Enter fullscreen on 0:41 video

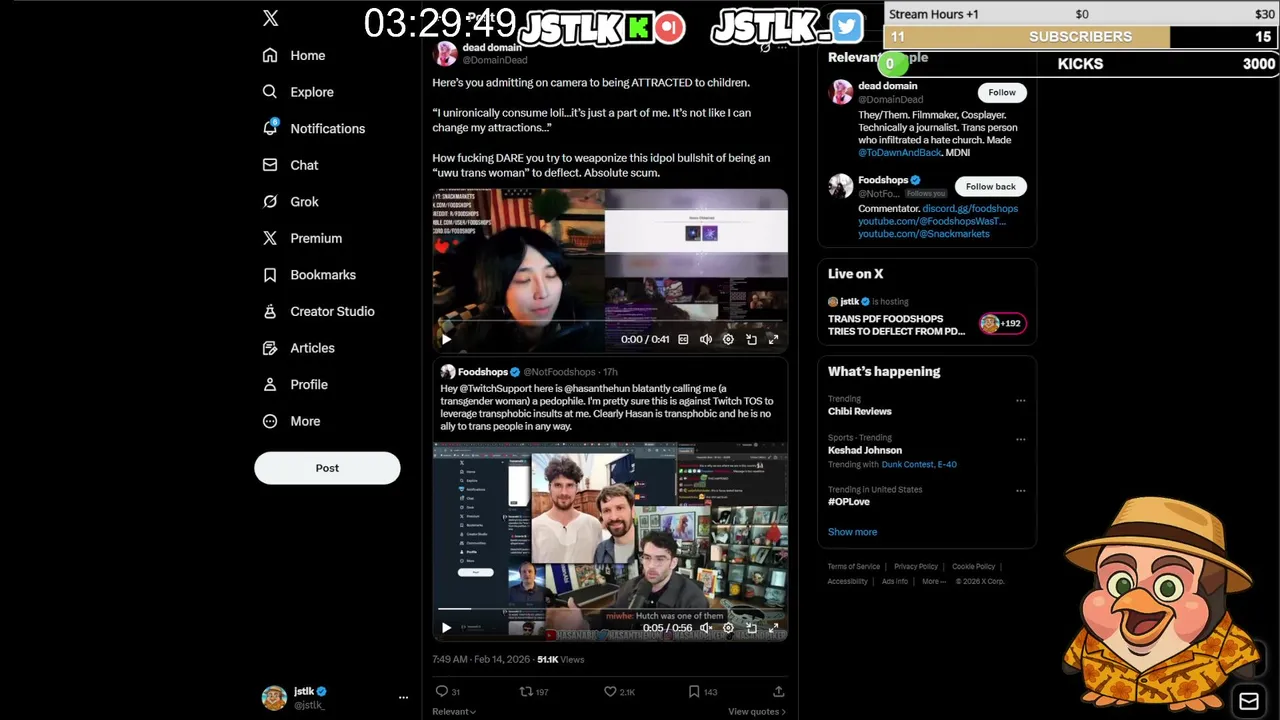click(773, 339)
